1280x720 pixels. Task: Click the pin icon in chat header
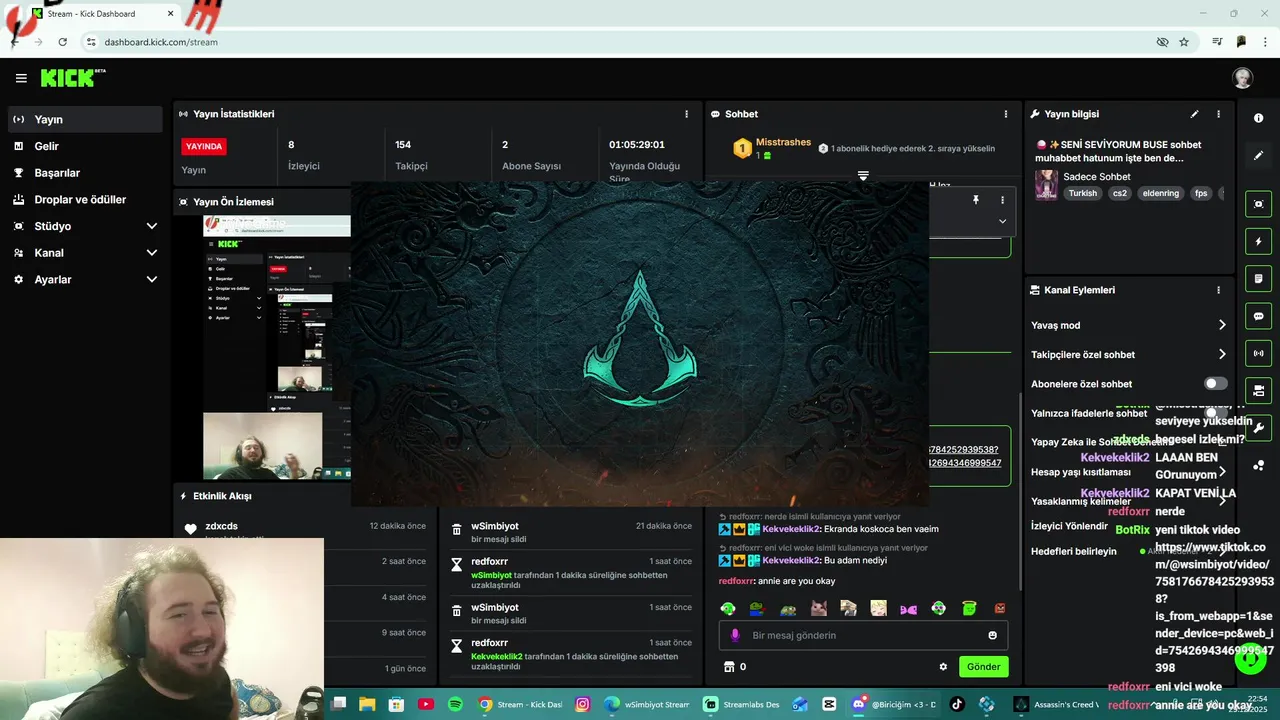click(x=976, y=200)
